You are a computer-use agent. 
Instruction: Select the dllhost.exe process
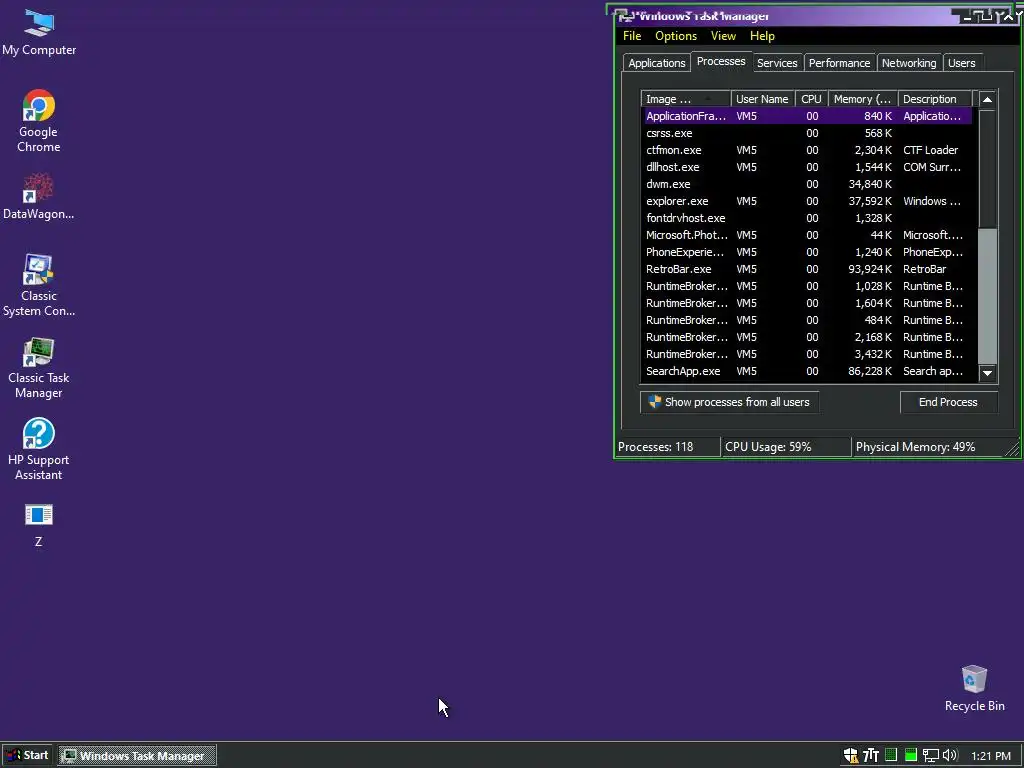[x=807, y=167]
